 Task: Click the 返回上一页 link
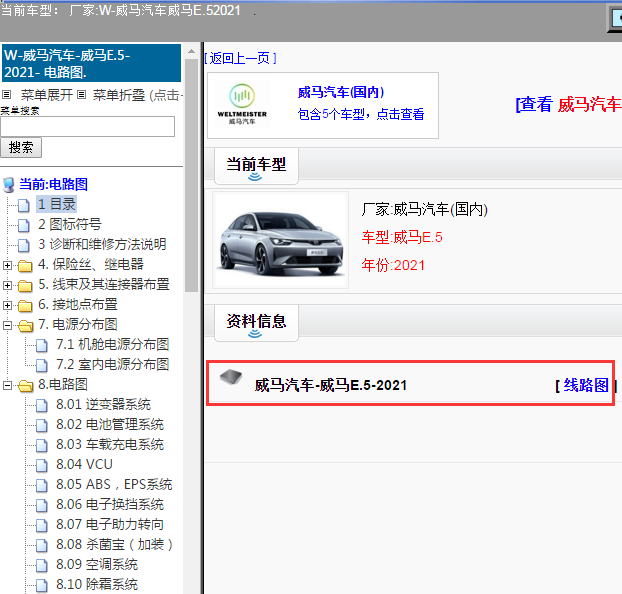pyautogui.click(x=240, y=58)
